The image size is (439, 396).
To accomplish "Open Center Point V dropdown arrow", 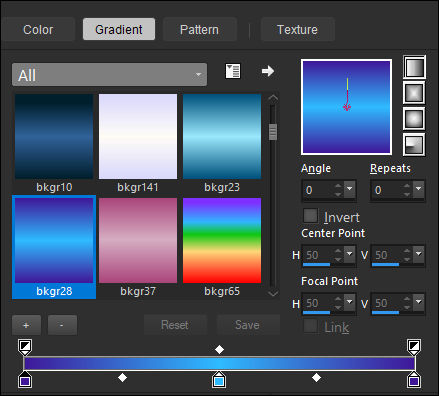I will 418,255.
